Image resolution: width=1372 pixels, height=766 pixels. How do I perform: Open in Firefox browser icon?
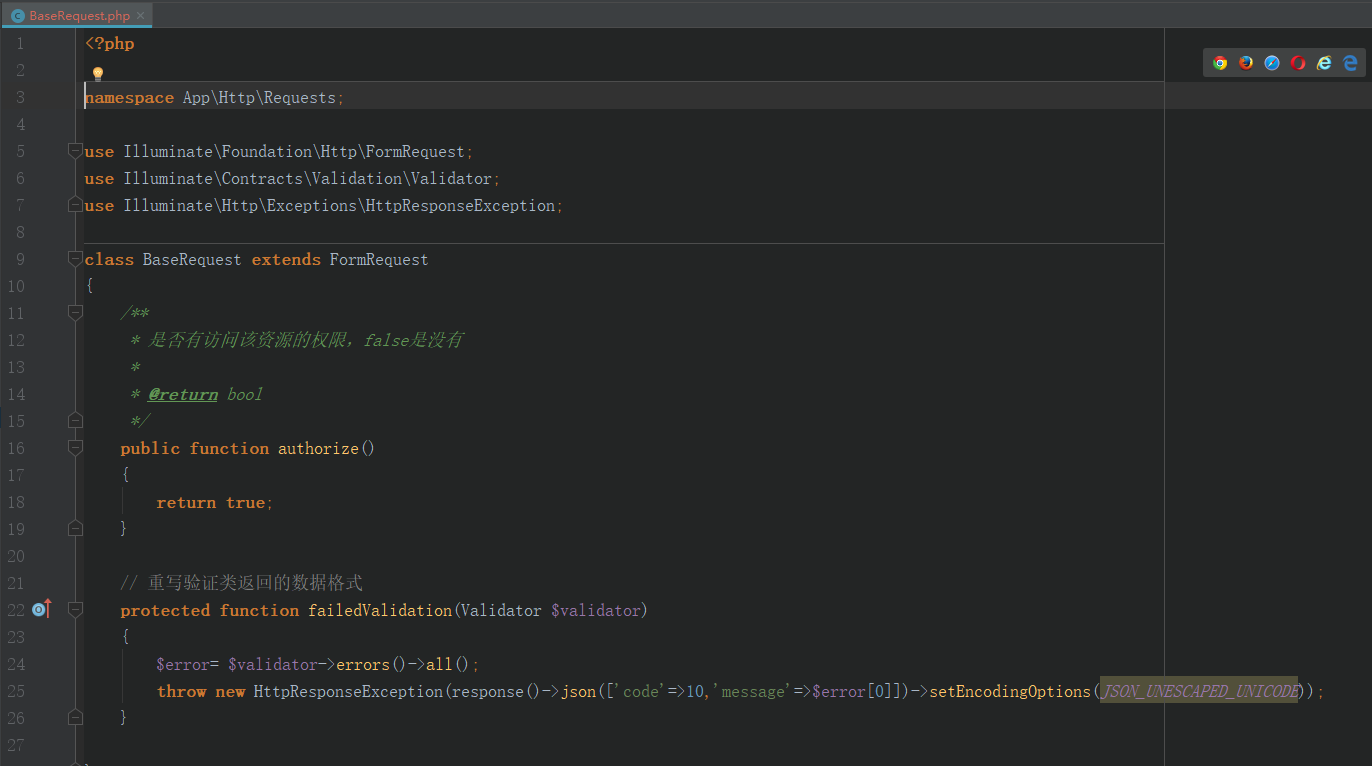coord(1246,63)
